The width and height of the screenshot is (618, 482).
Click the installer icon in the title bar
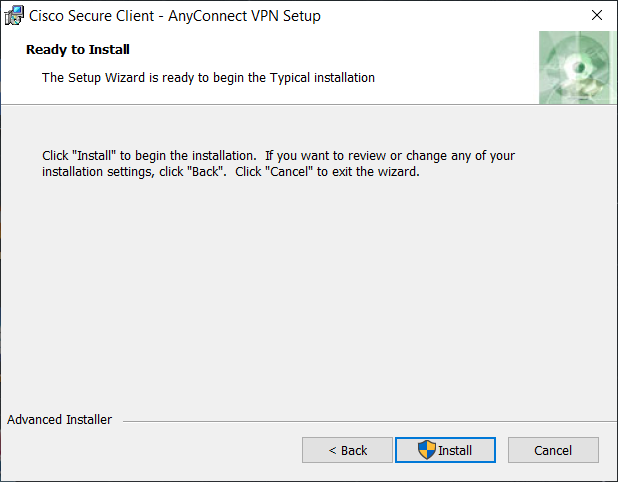(15, 16)
